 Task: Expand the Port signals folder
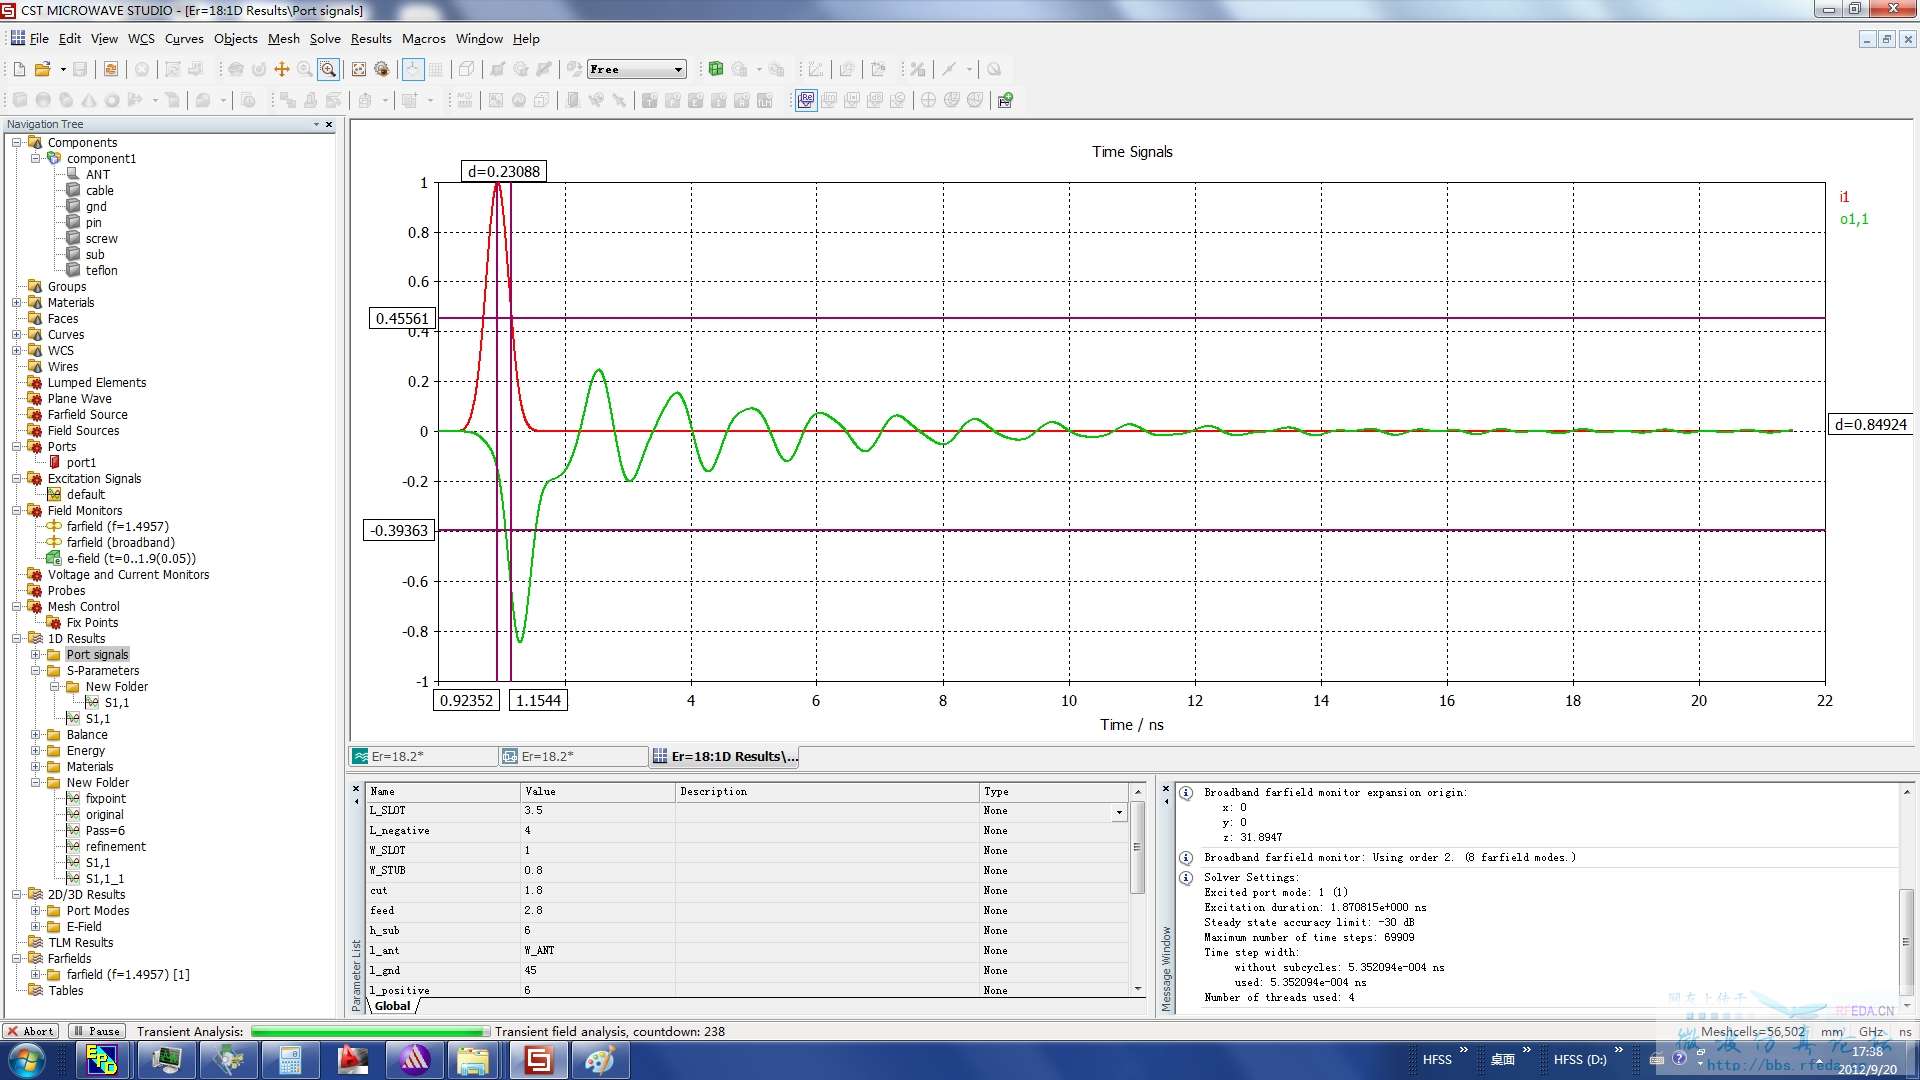(36, 655)
